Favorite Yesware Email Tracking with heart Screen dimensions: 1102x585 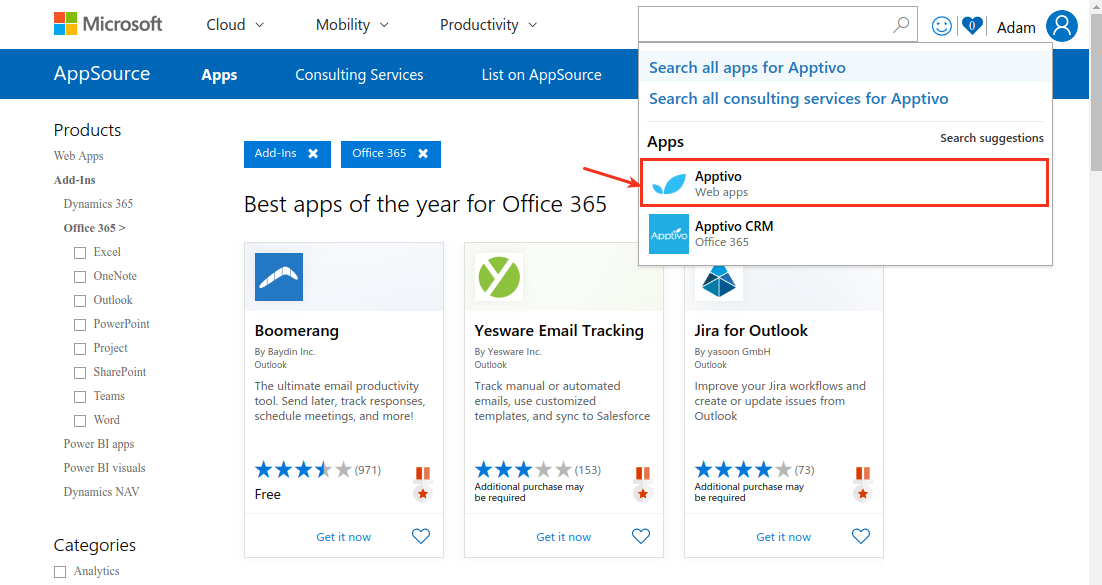641,536
